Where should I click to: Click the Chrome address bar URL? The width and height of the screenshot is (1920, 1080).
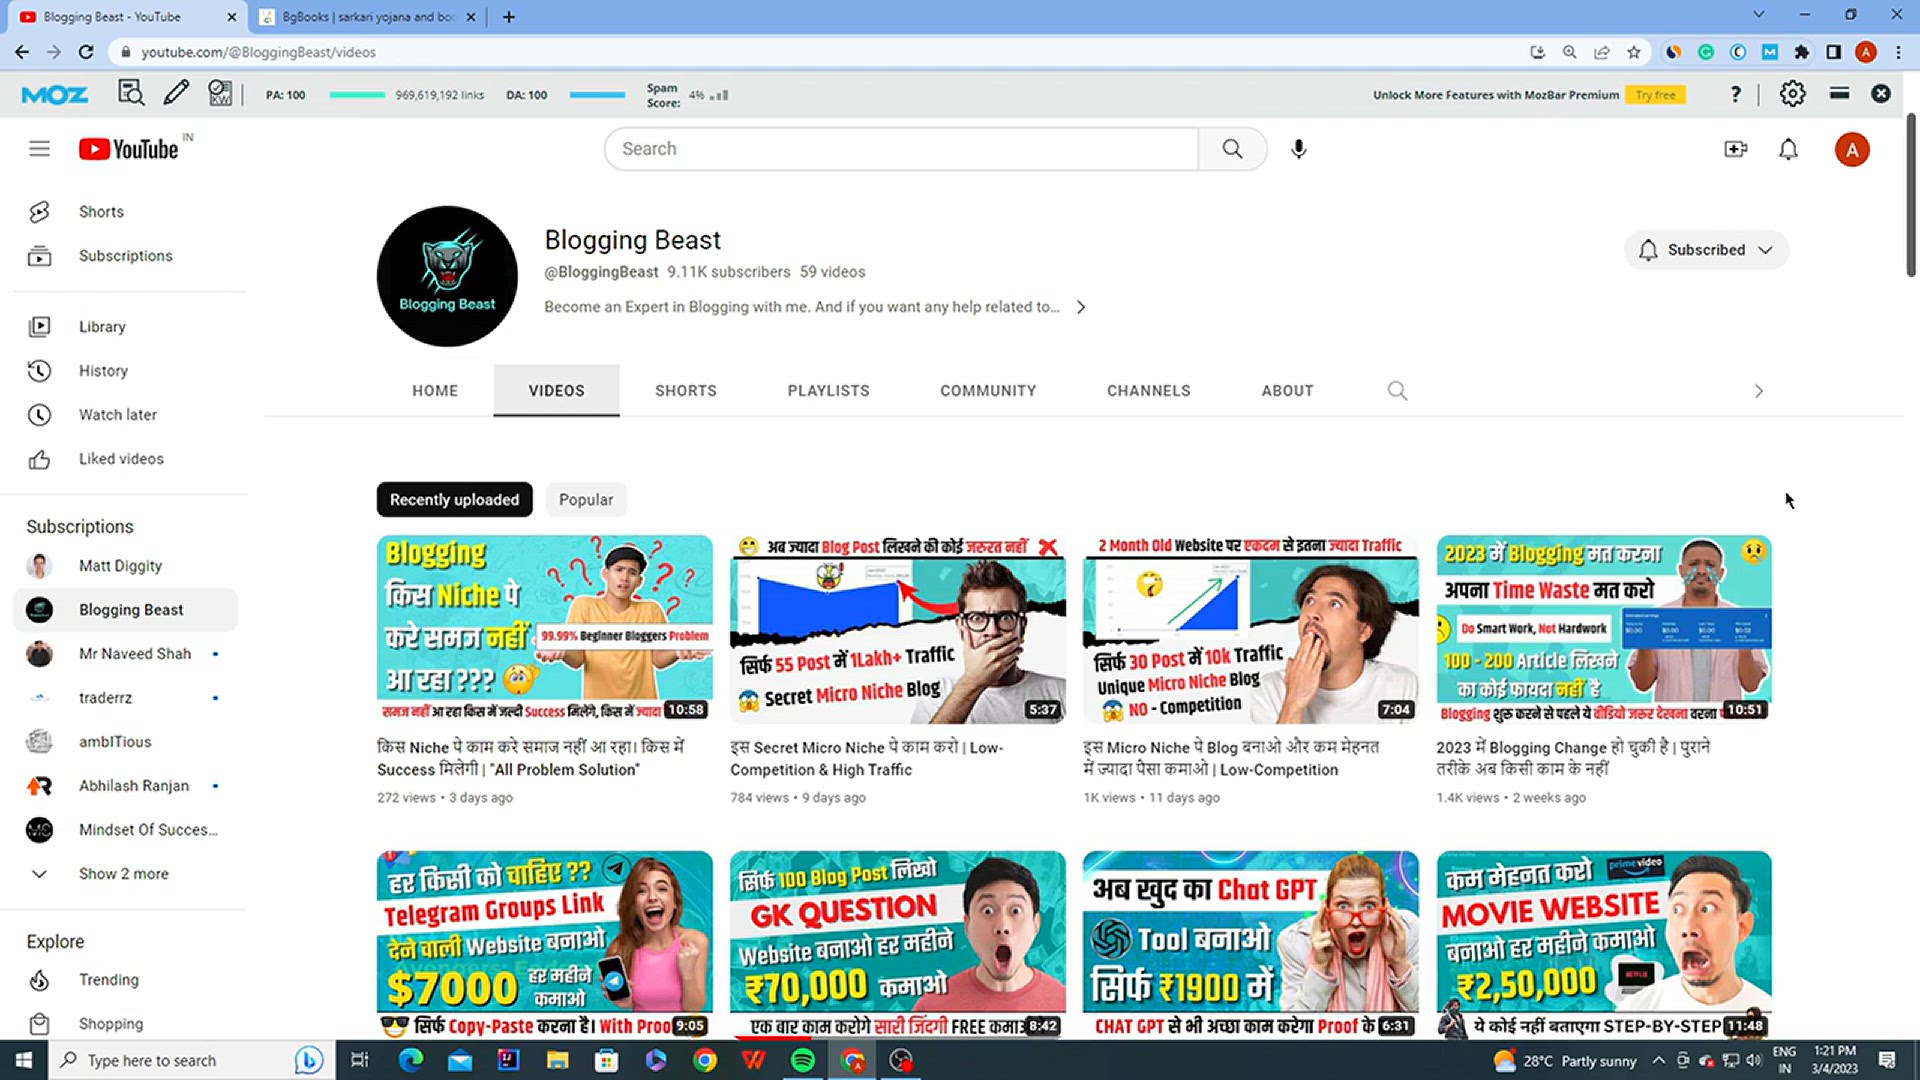point(258,52)
